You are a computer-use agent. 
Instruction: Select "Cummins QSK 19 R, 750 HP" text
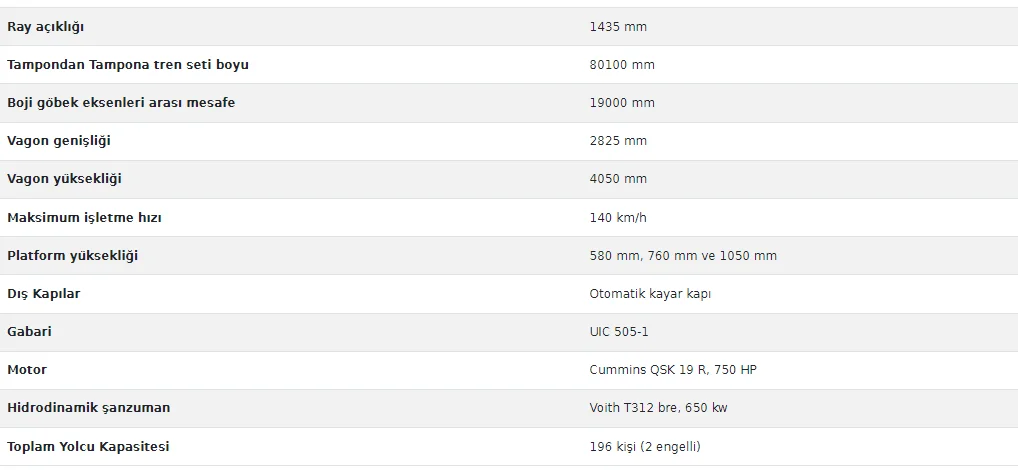(673, 370)
